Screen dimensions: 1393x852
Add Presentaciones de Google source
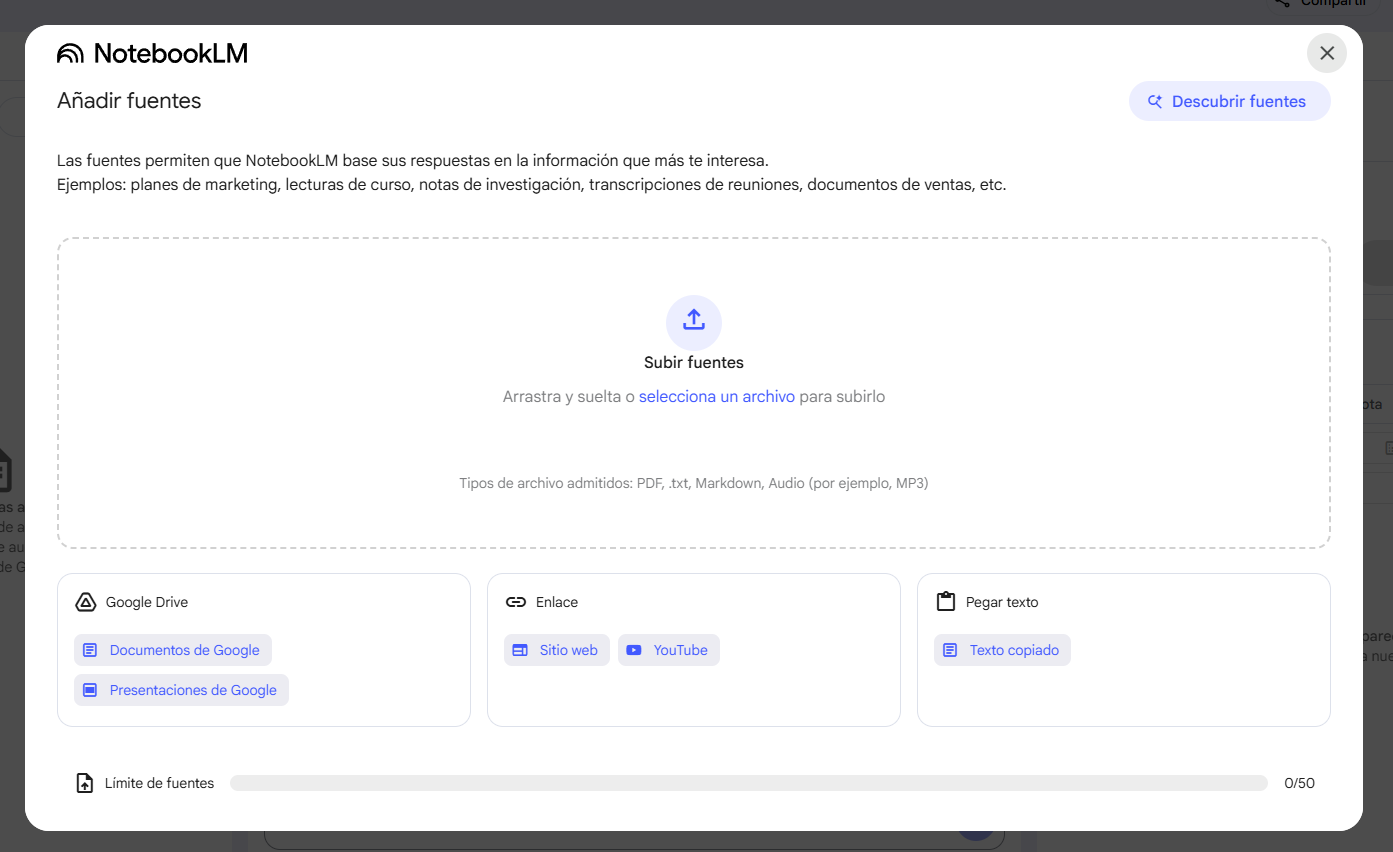[181, 690]
